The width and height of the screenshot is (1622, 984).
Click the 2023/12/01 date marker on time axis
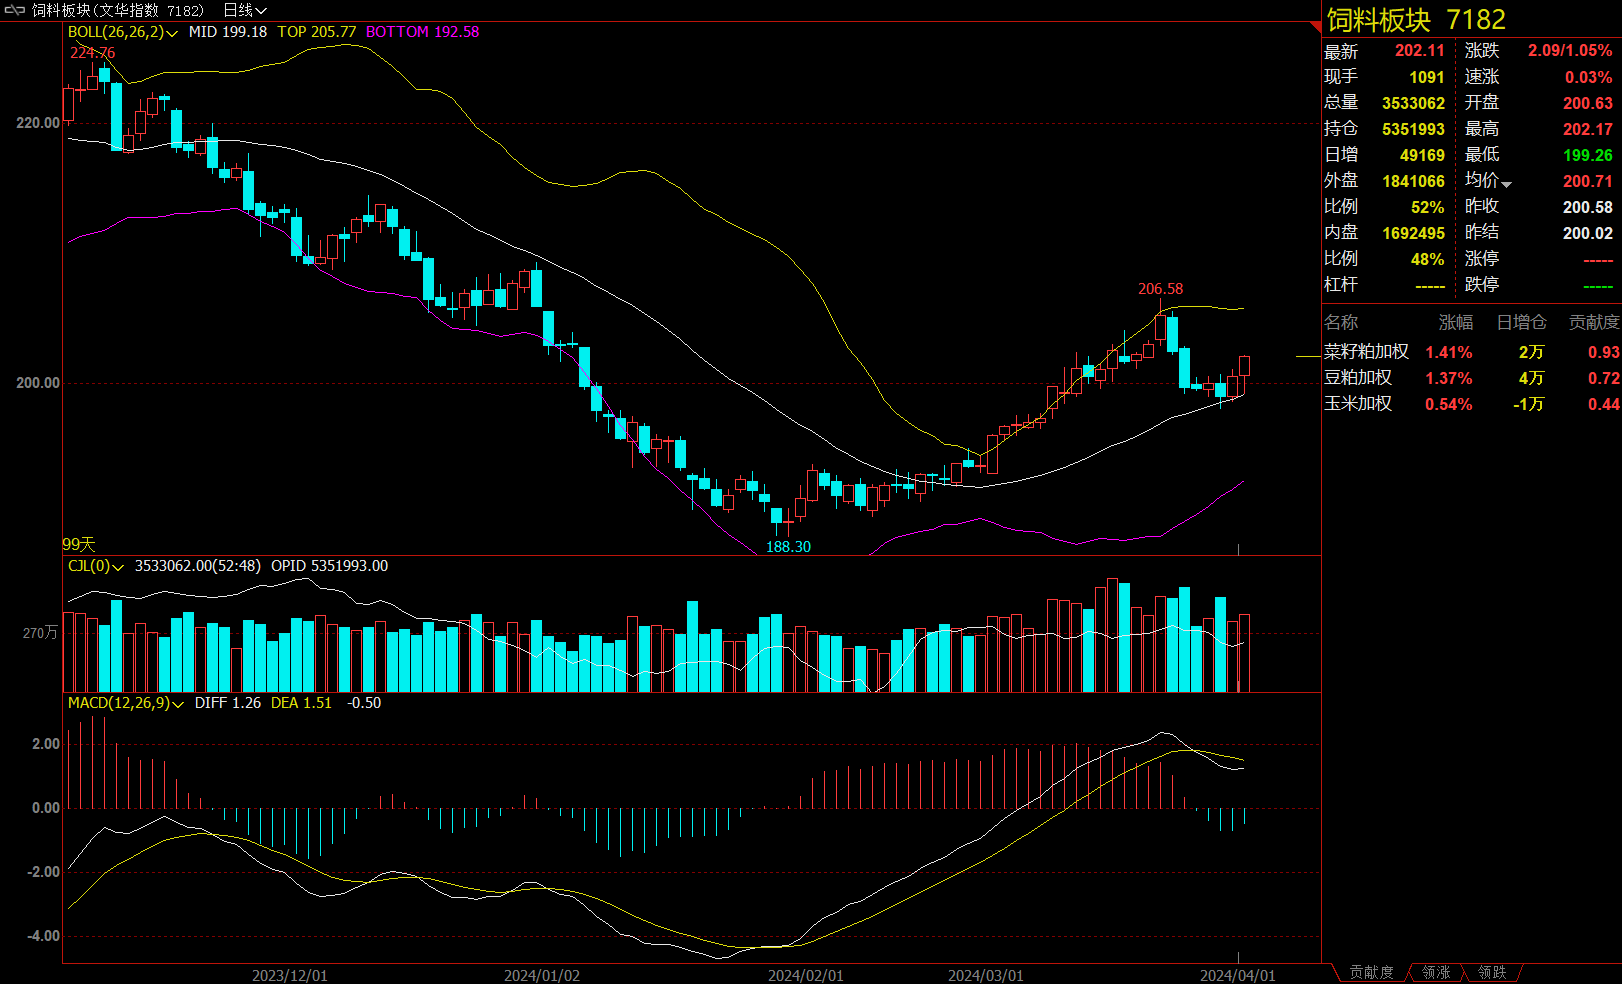(x=289, y=975)
